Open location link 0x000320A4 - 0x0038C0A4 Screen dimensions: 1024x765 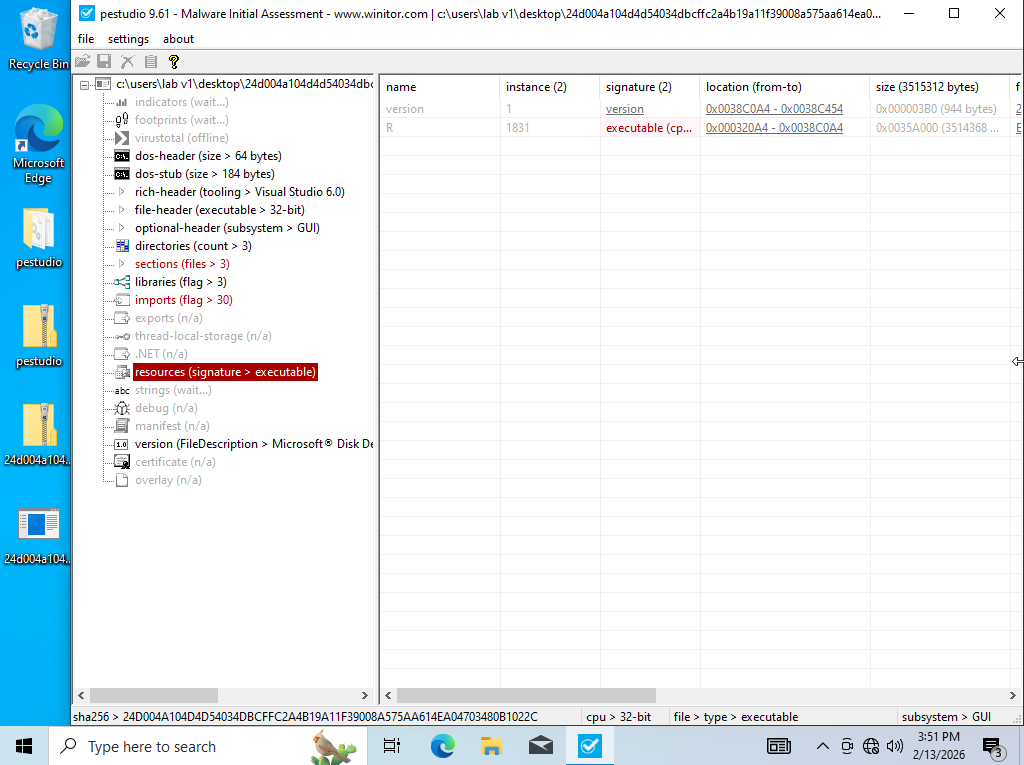pyautogui.click(x=774, y=128)
